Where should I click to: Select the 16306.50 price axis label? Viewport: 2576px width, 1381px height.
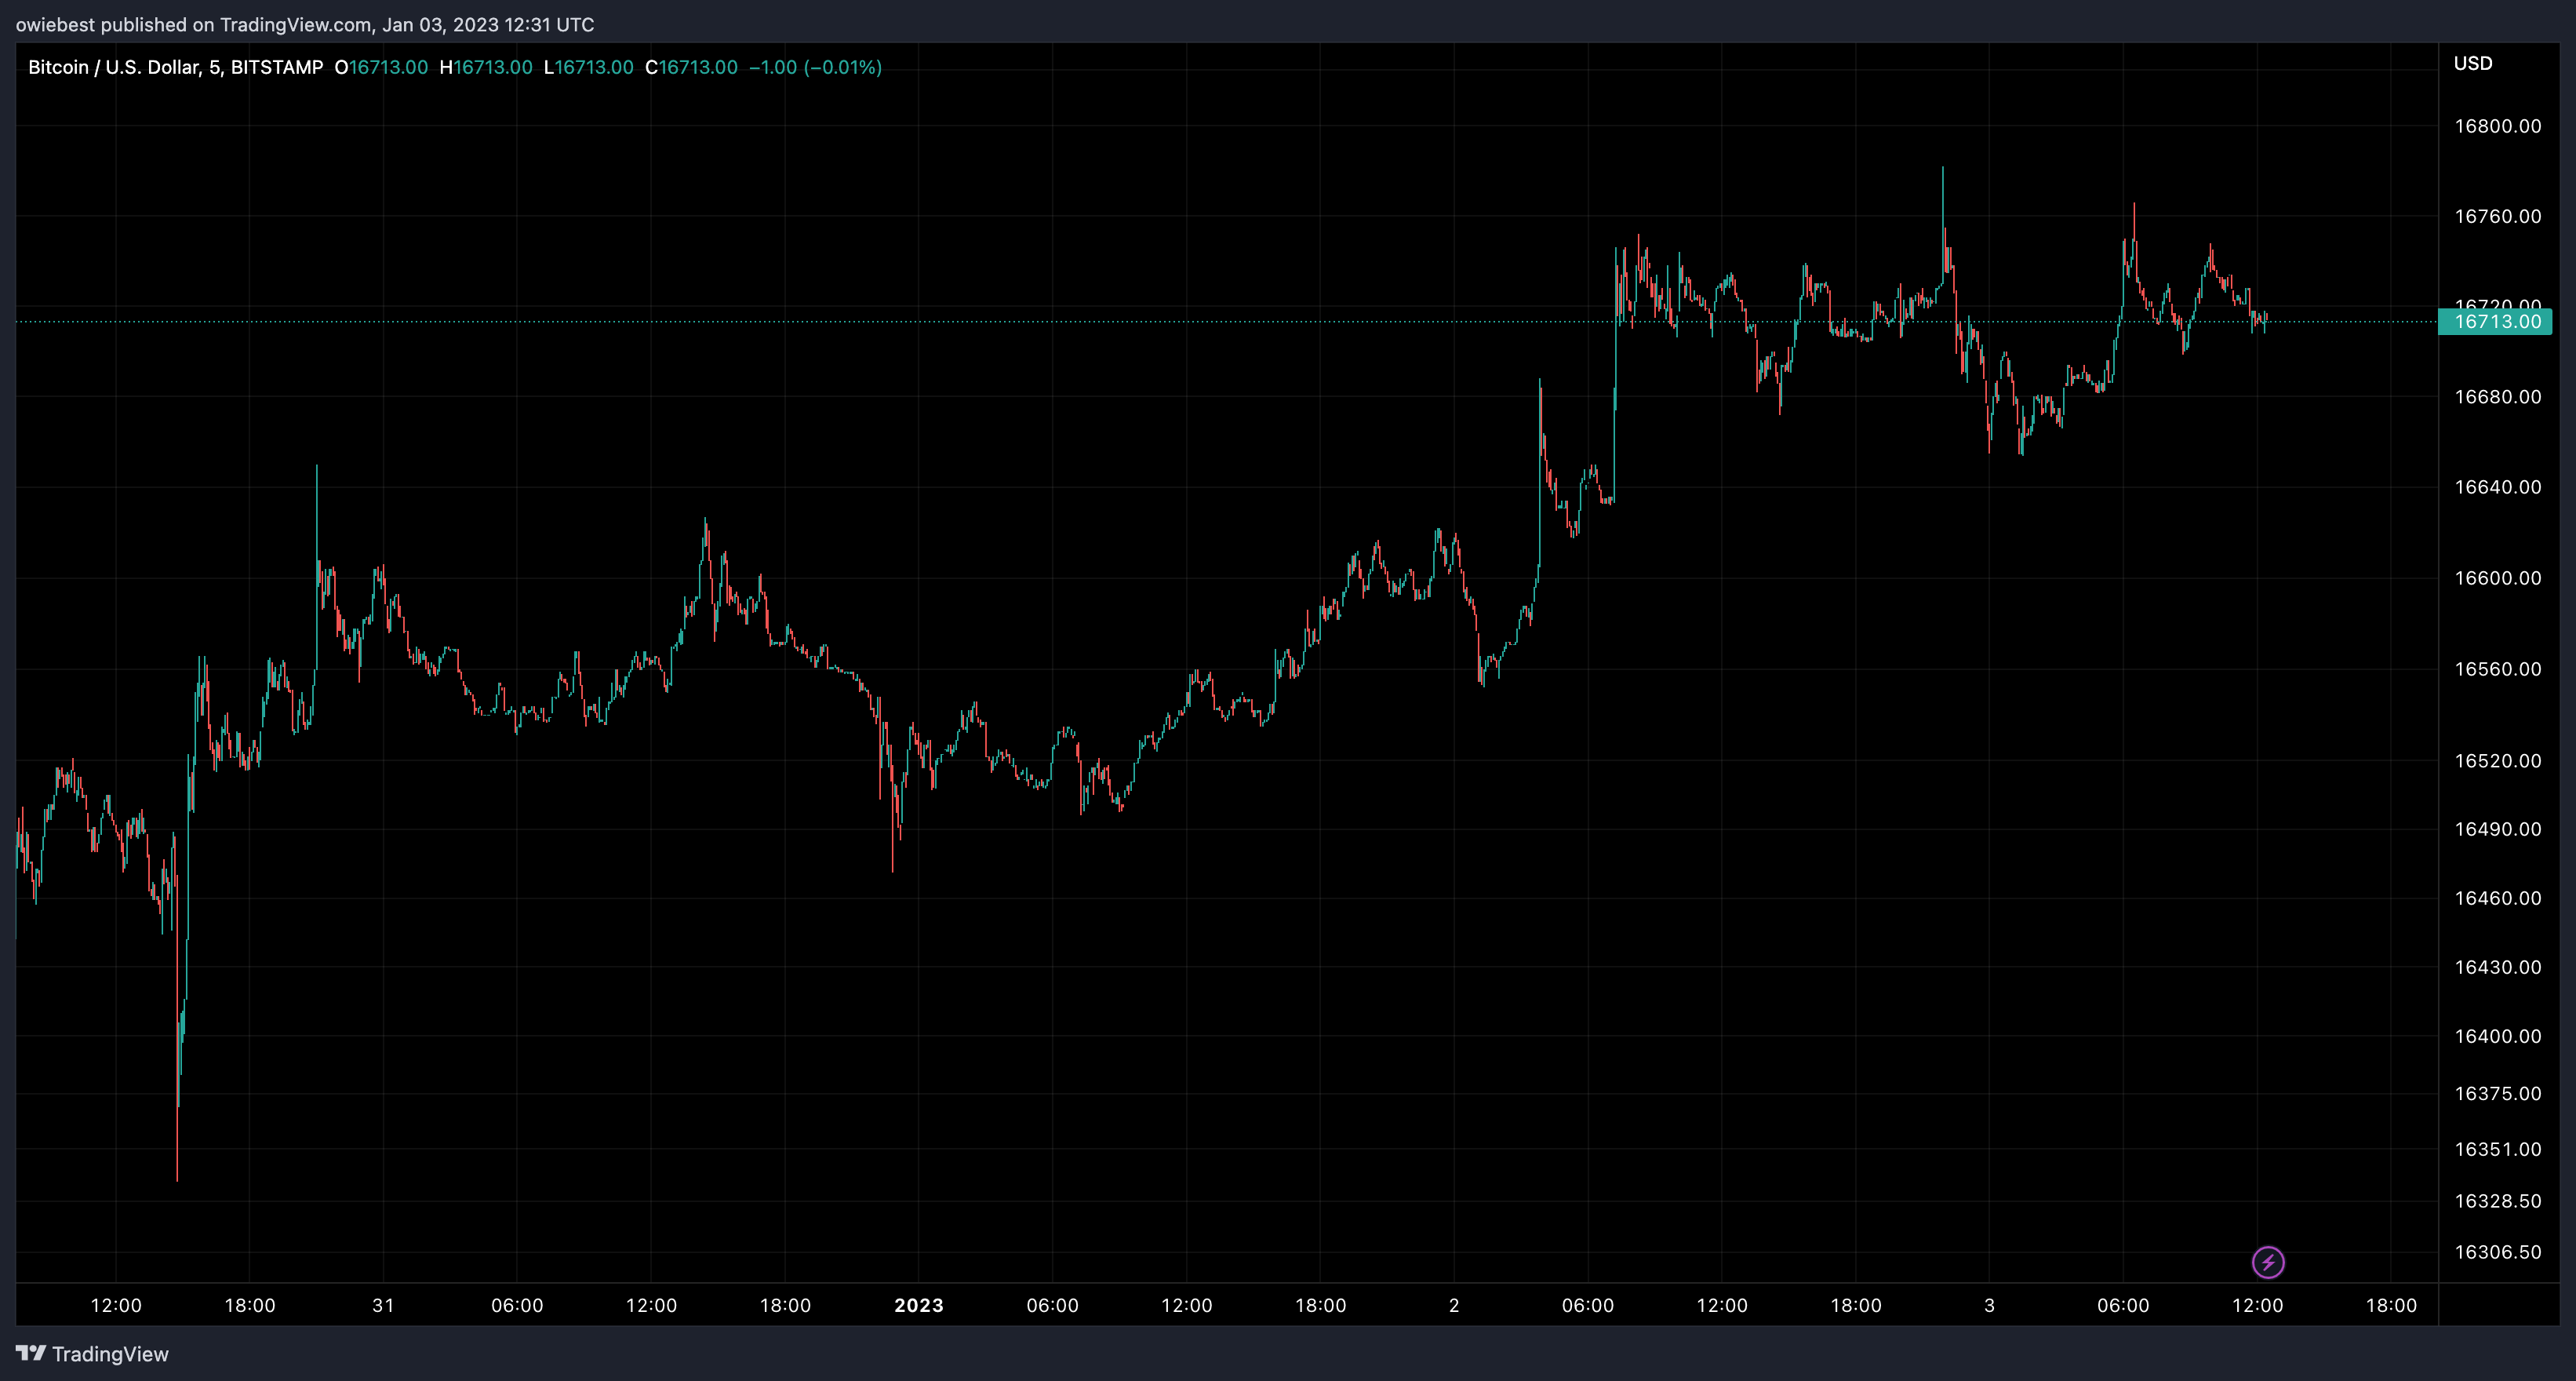pyautogui.click(x=2497, y=1252)
